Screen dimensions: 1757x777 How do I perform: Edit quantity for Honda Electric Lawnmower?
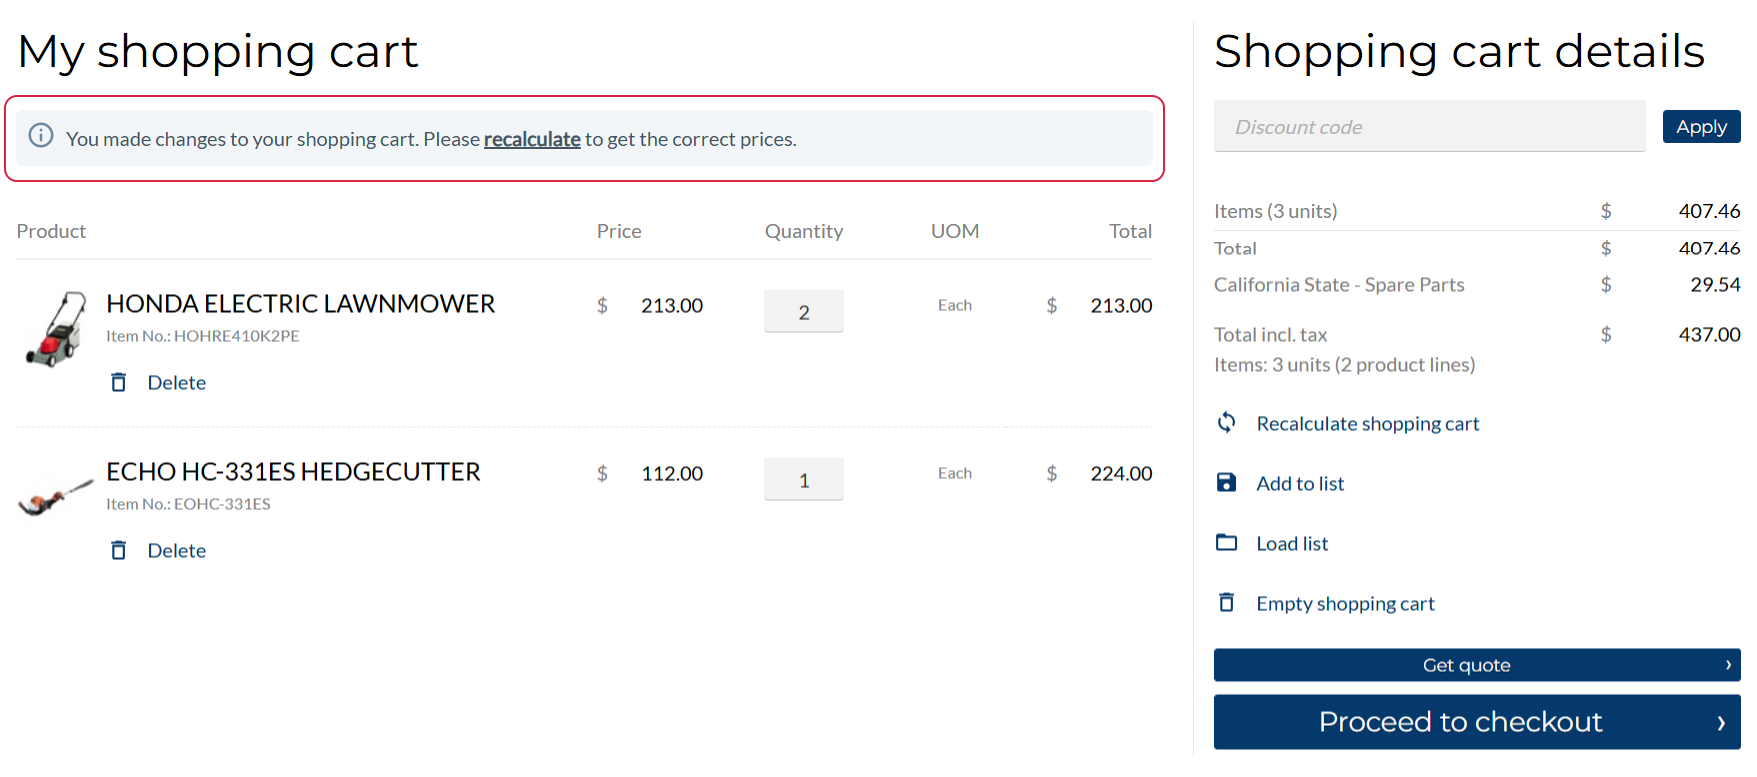803,312
